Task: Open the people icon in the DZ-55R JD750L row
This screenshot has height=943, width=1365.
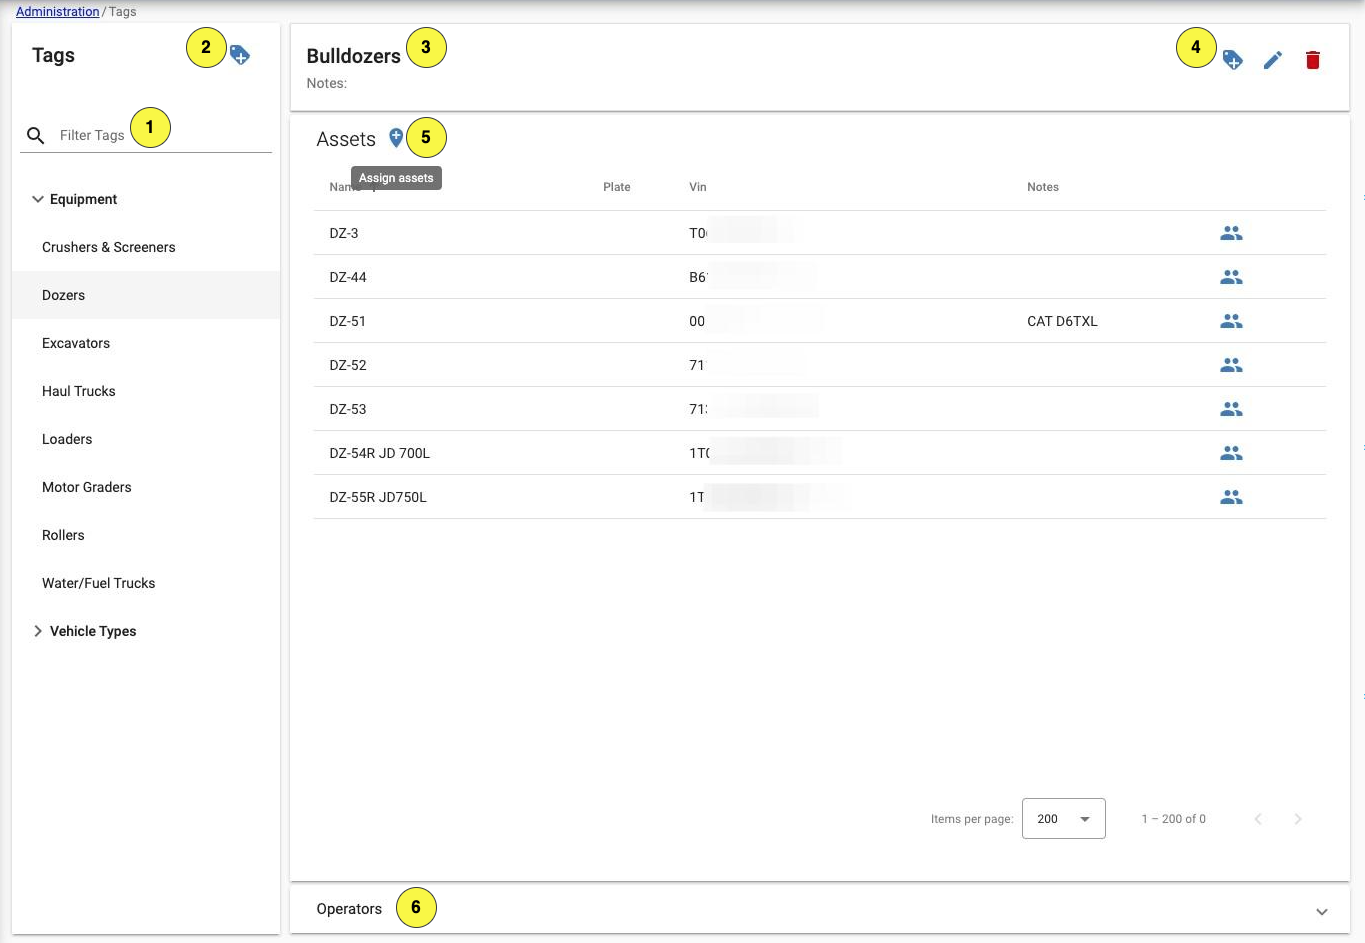Action: click(1231, 497)
